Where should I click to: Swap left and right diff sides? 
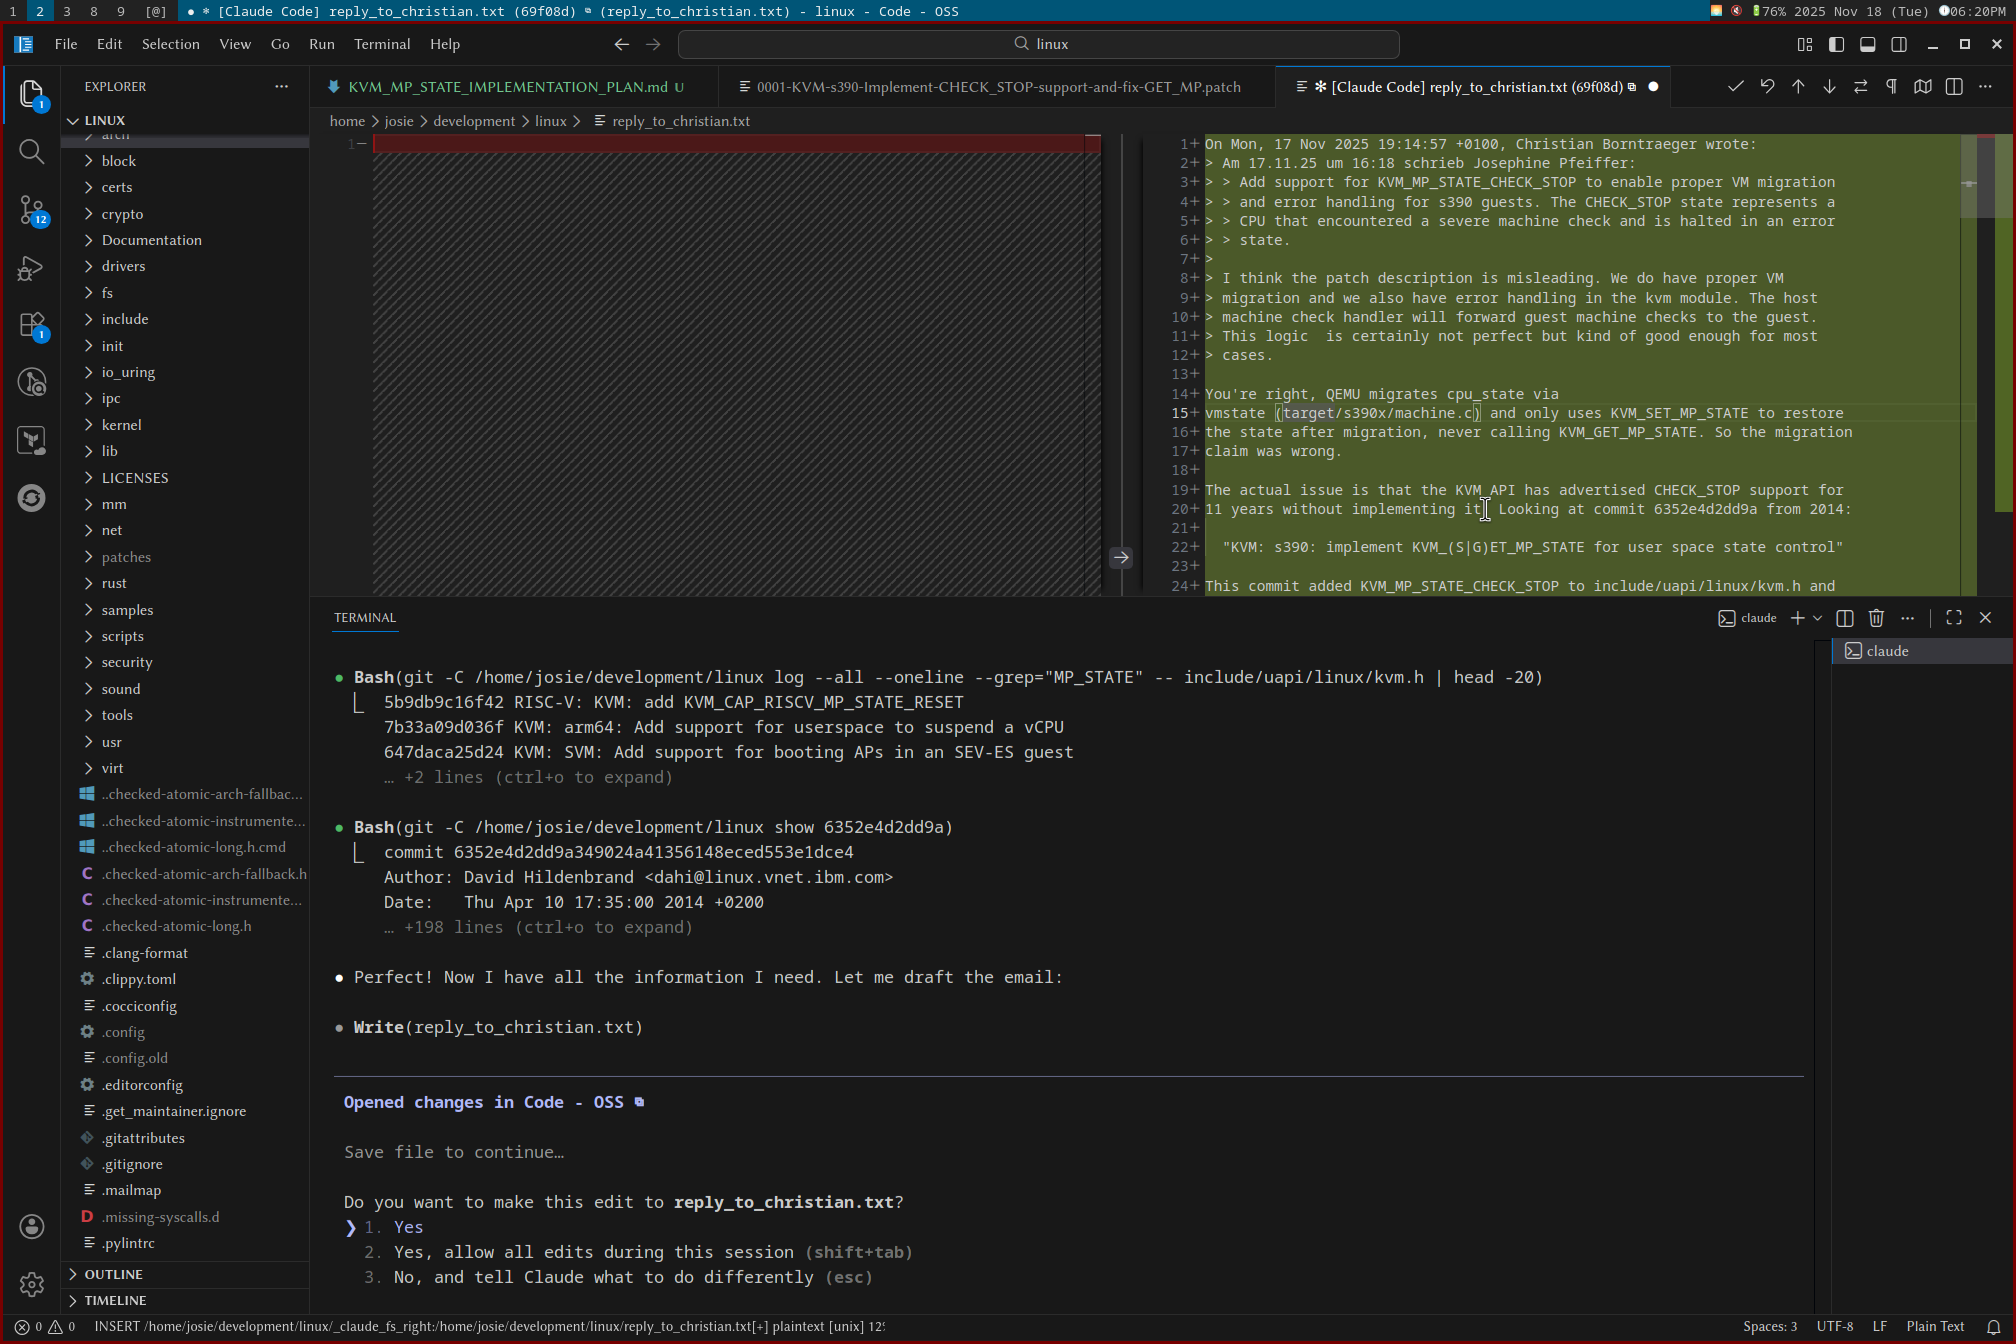pyautogui.click(x=1860, y=87)
